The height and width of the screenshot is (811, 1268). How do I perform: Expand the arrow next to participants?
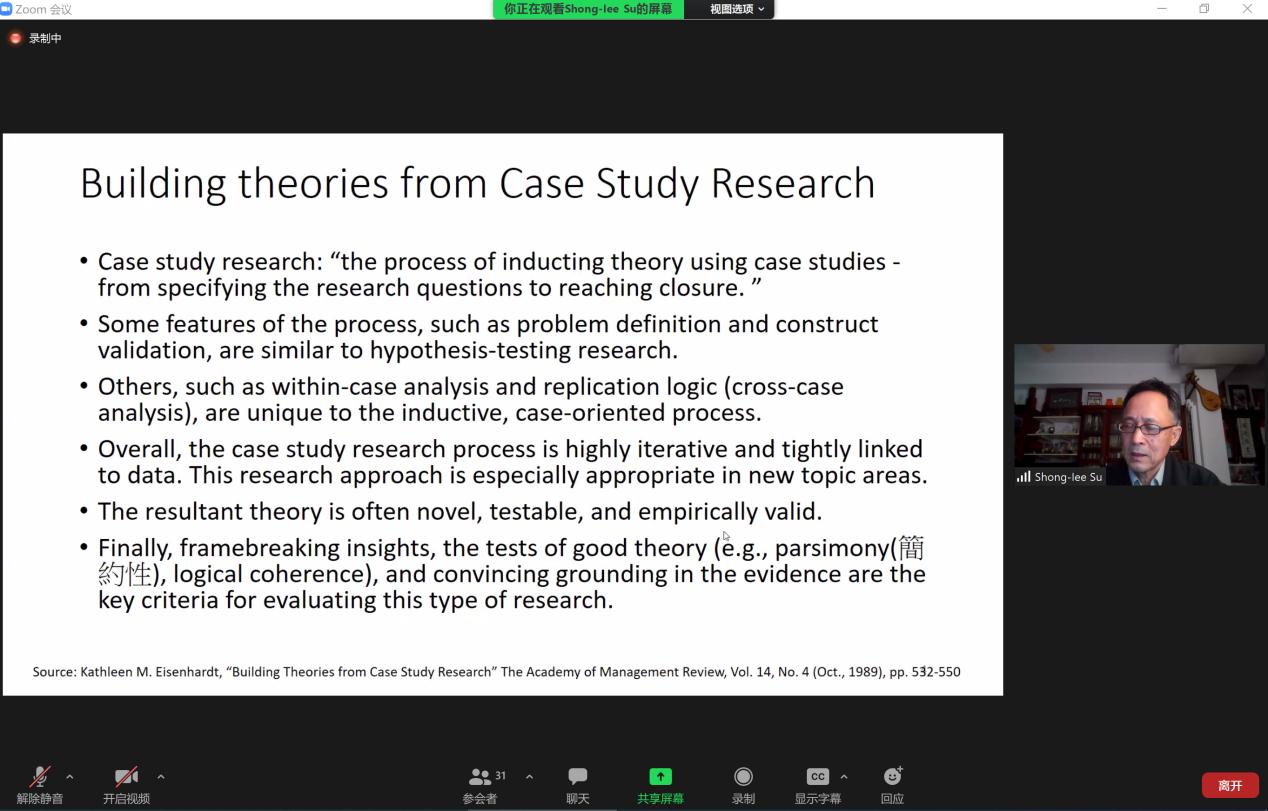(529, 777)
